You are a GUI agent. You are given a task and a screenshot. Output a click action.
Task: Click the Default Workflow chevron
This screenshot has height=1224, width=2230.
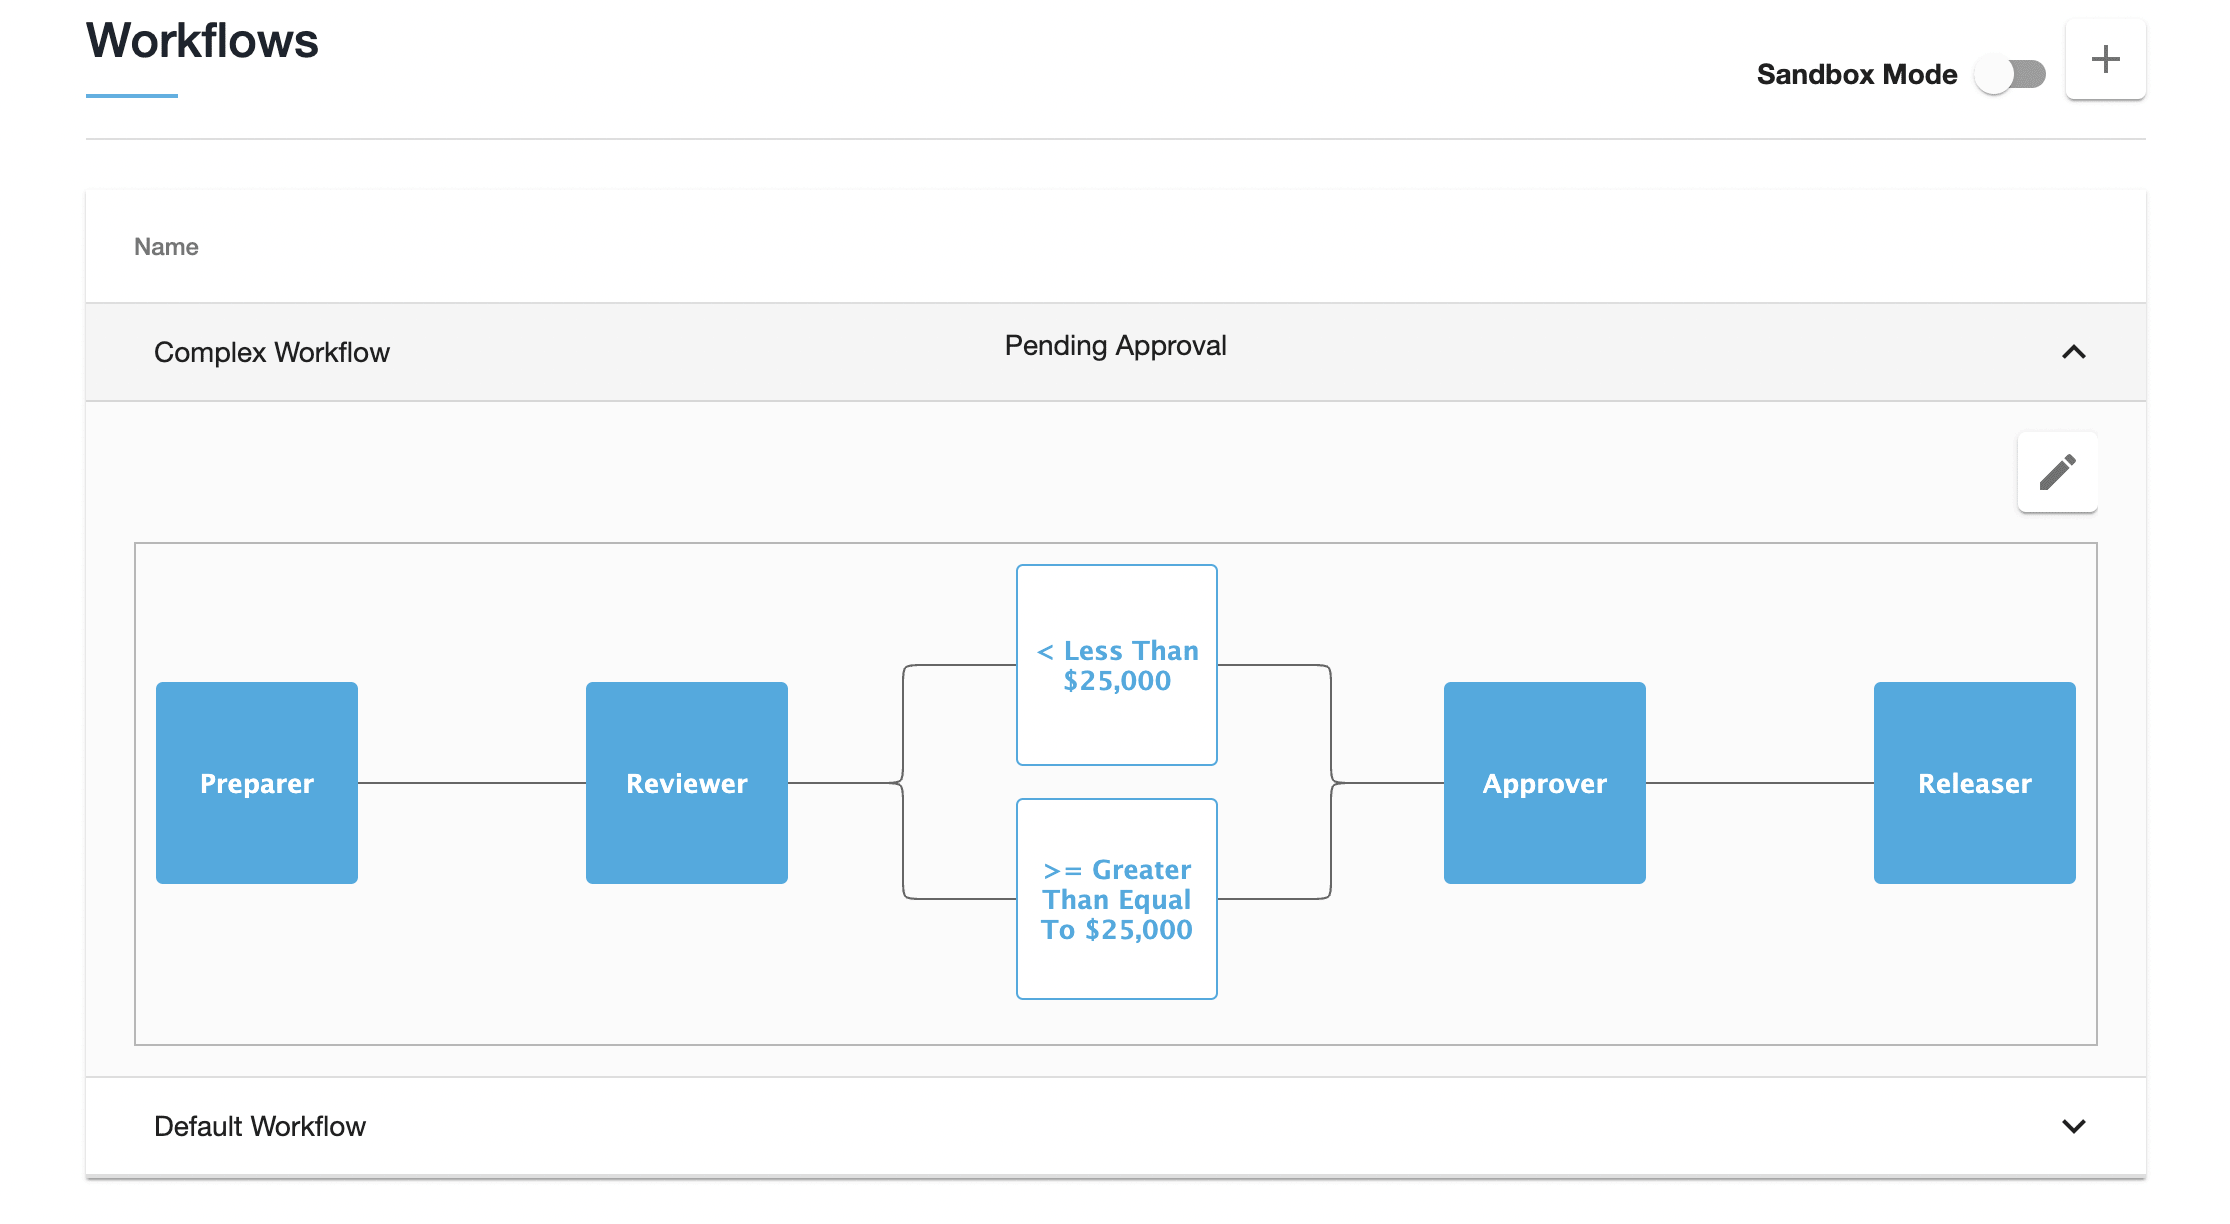[x=2074, y=1126]
